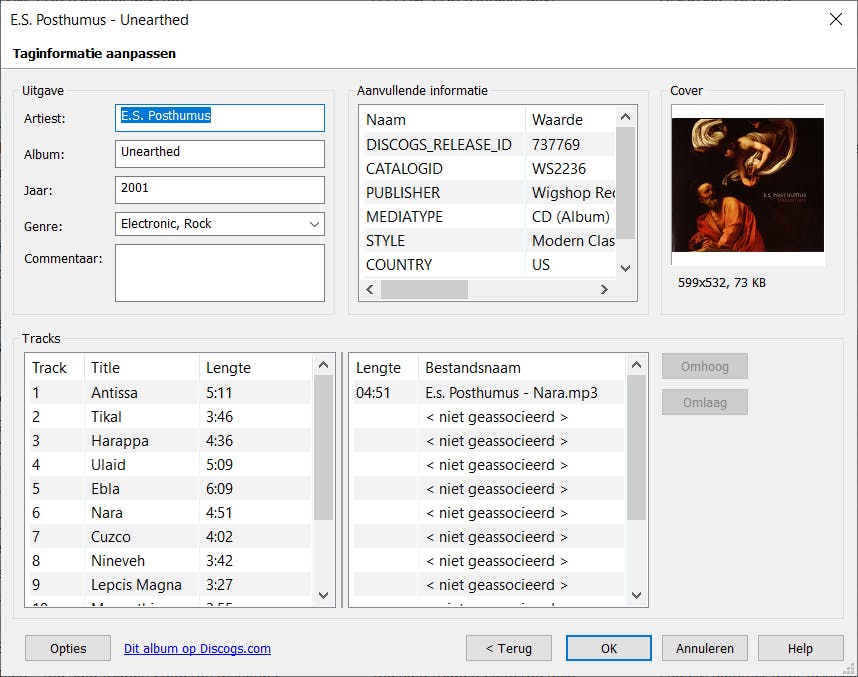Click horizontal scrollbar thumb of additional info
The width and height of the screenshot is (858, 677).
[x=424, y=290]
